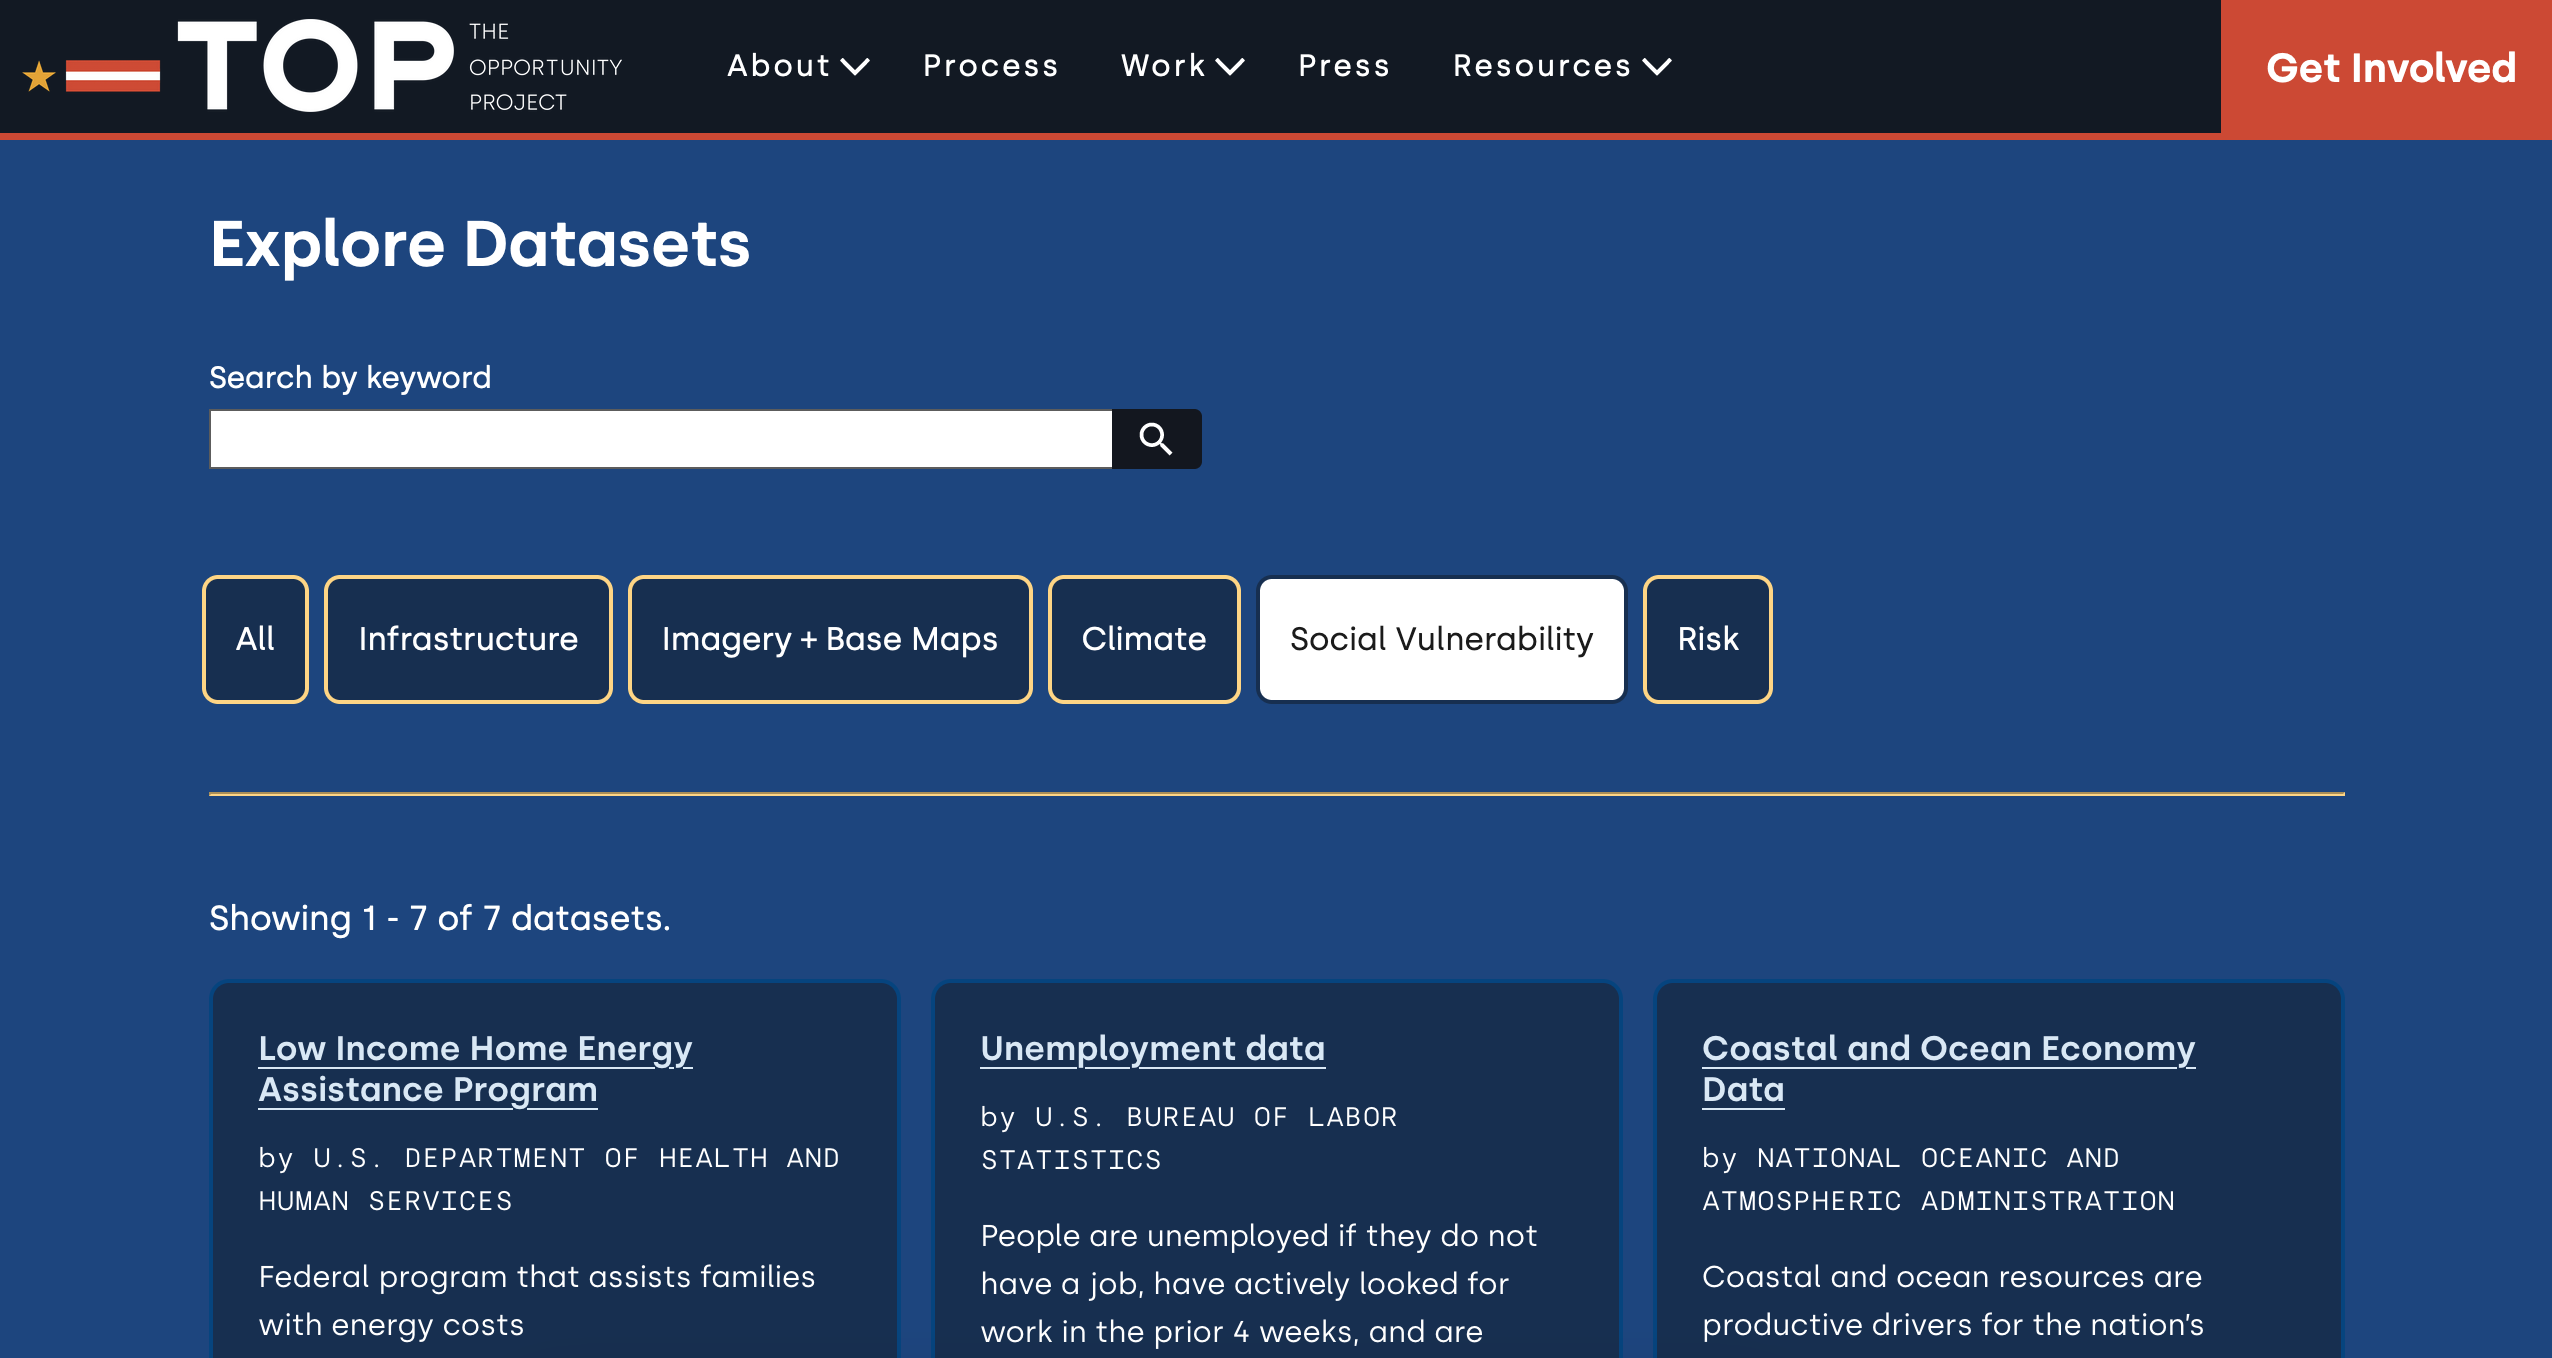
Task: Open the About nav item
Action: [x=779, y=66]
